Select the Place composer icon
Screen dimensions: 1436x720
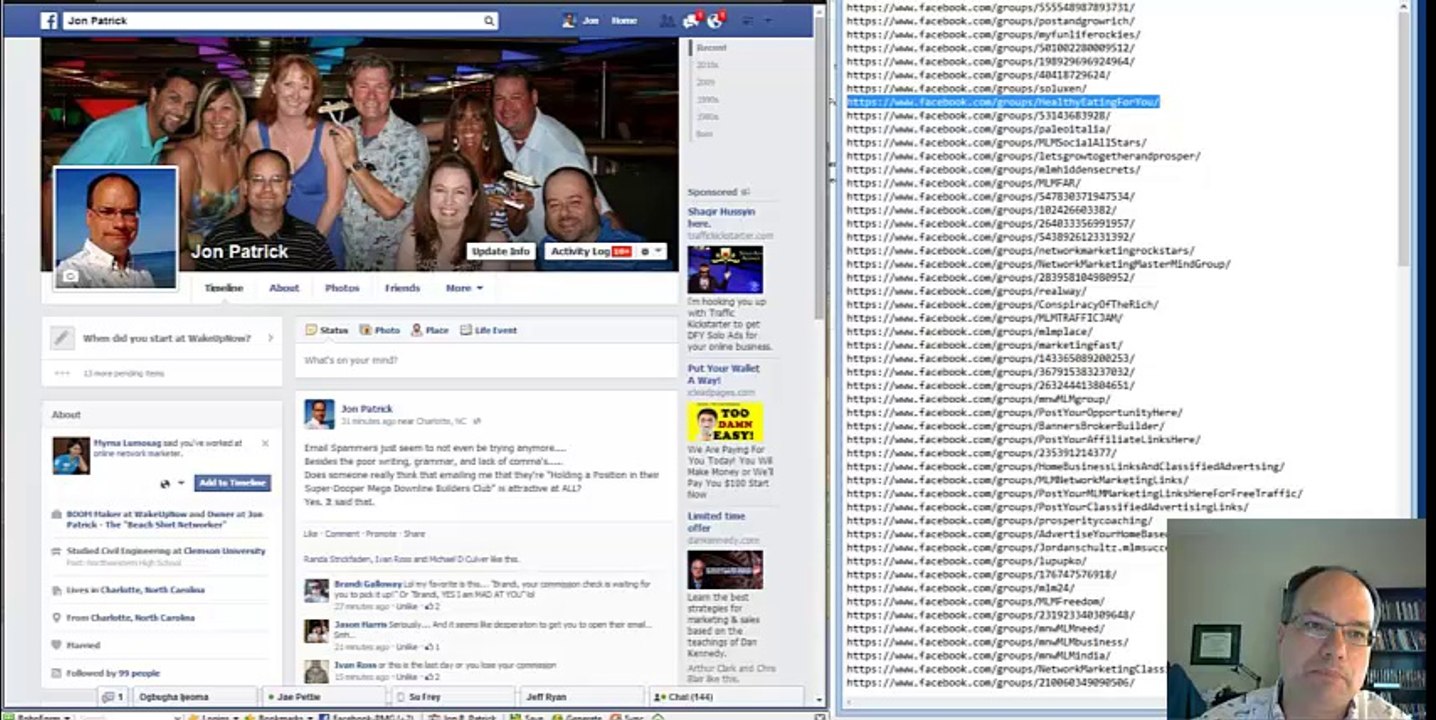(416, 330)
